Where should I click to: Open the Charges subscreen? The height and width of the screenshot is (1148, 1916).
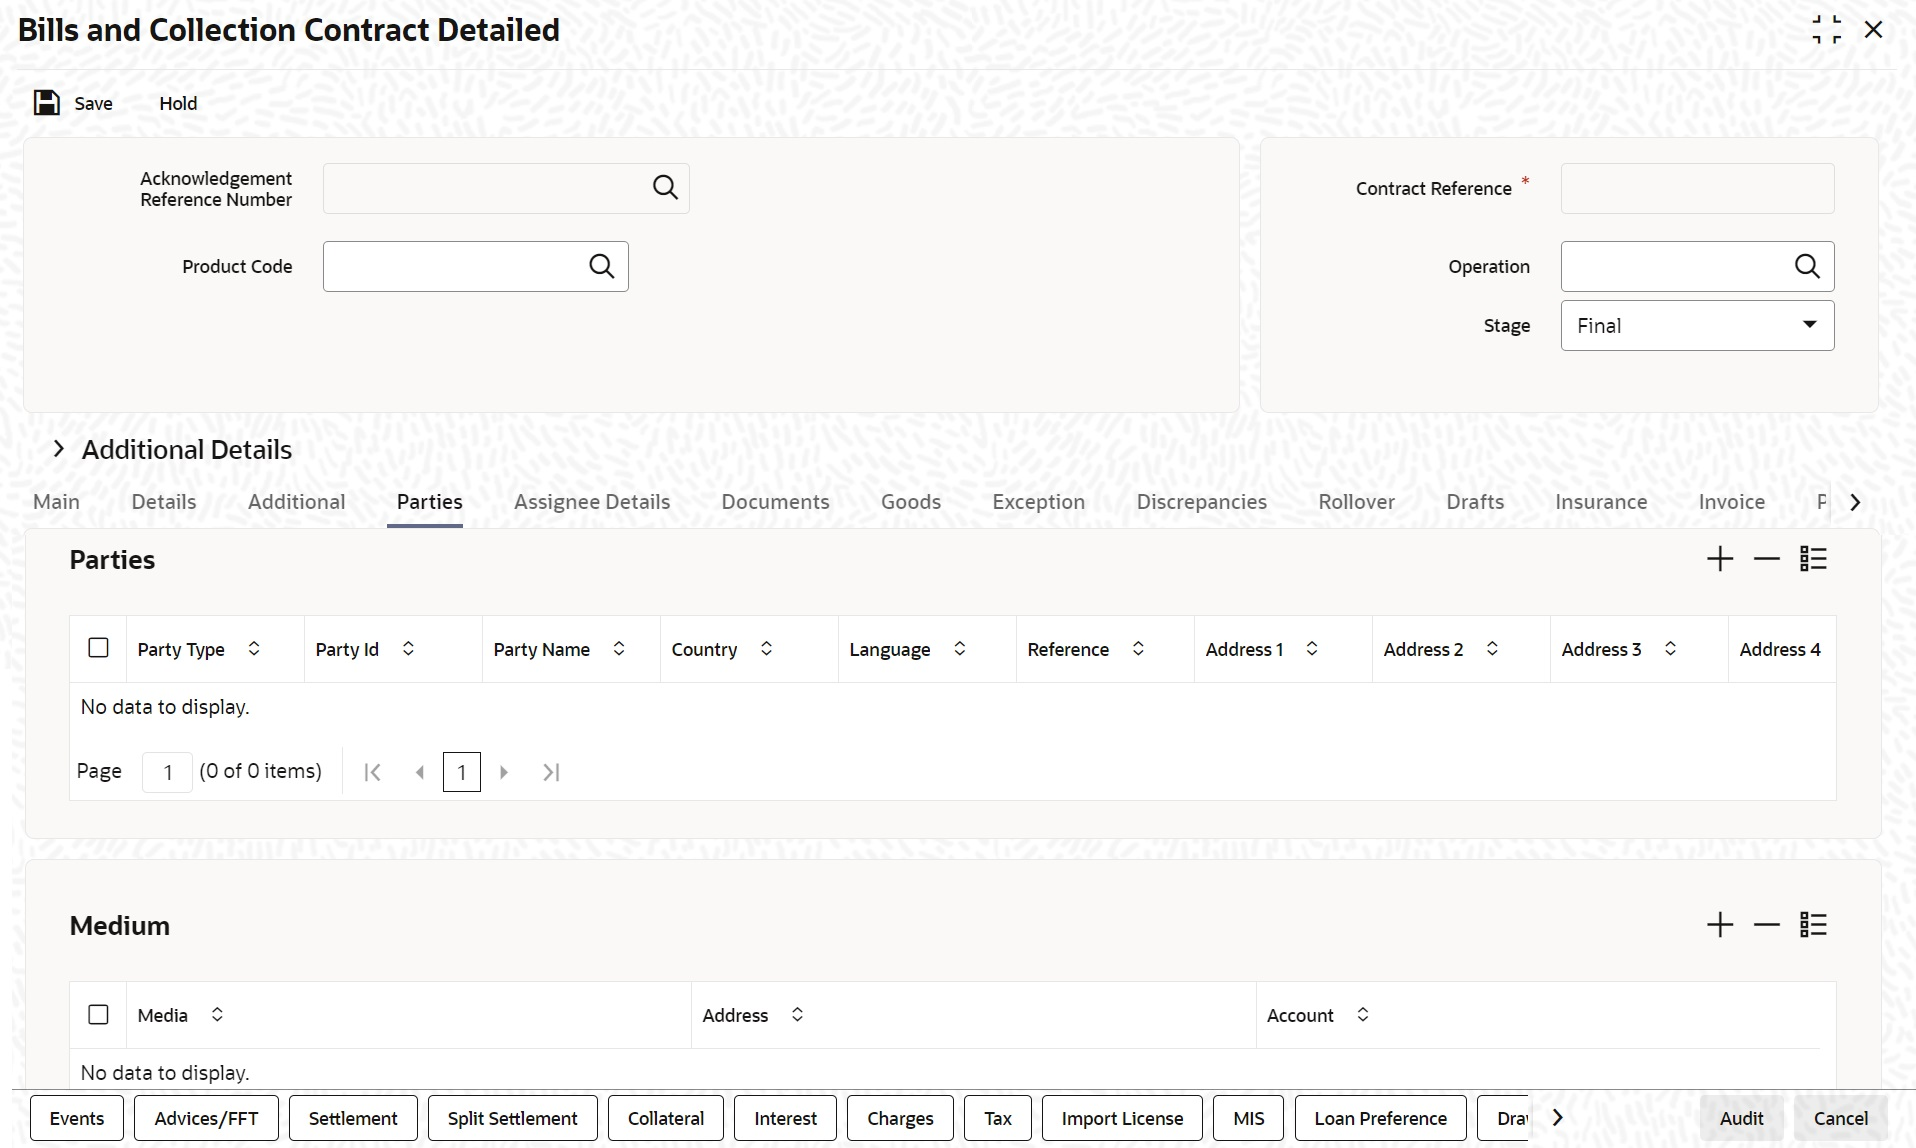[900, 1118]
